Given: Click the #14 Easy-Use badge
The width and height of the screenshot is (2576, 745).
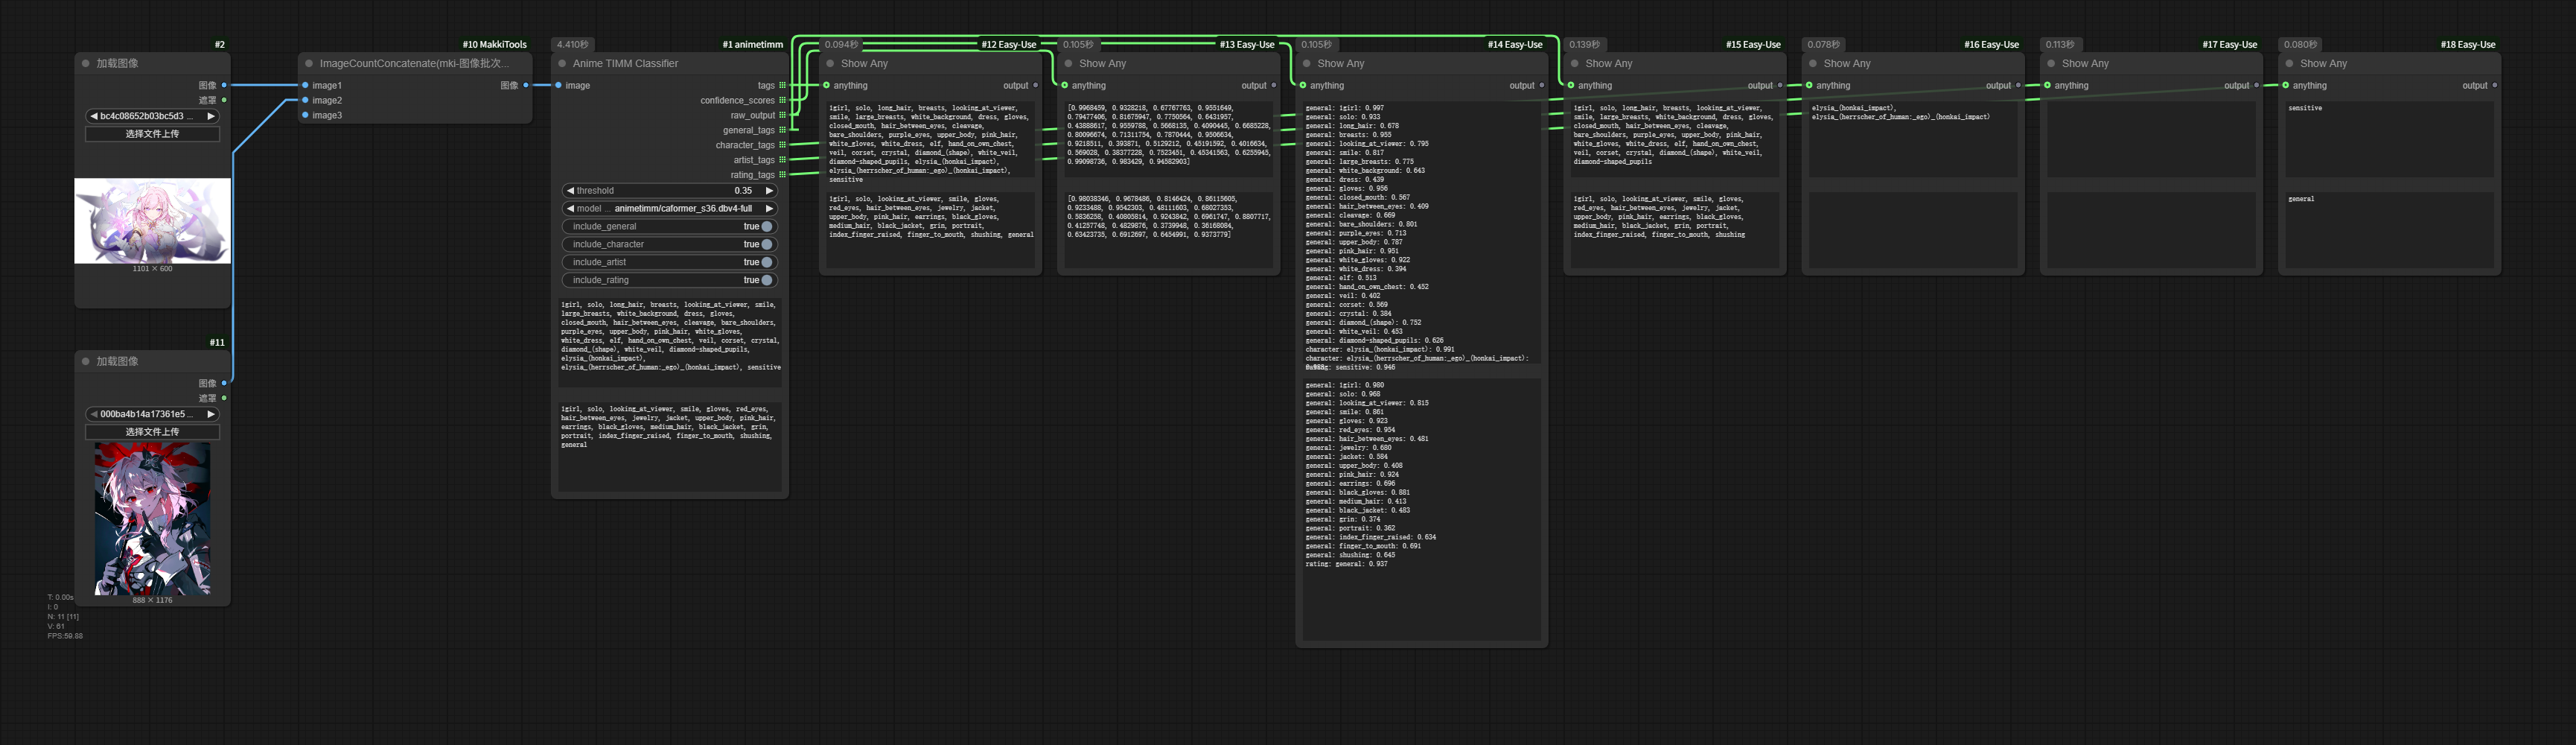Looking at the screenshot, I should [1515, 44].
